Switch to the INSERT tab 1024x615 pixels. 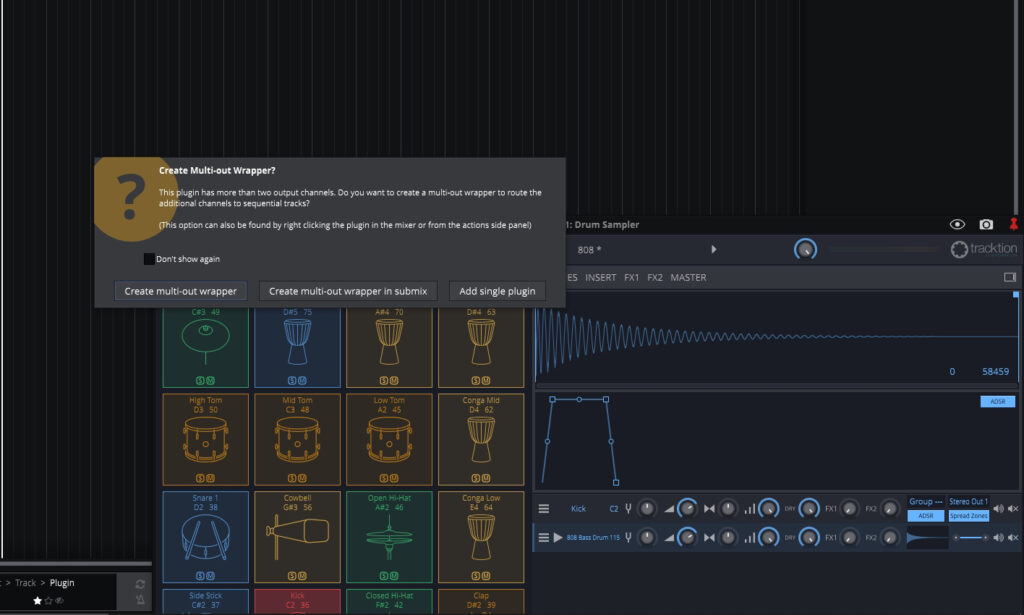[x=600, y=277]
